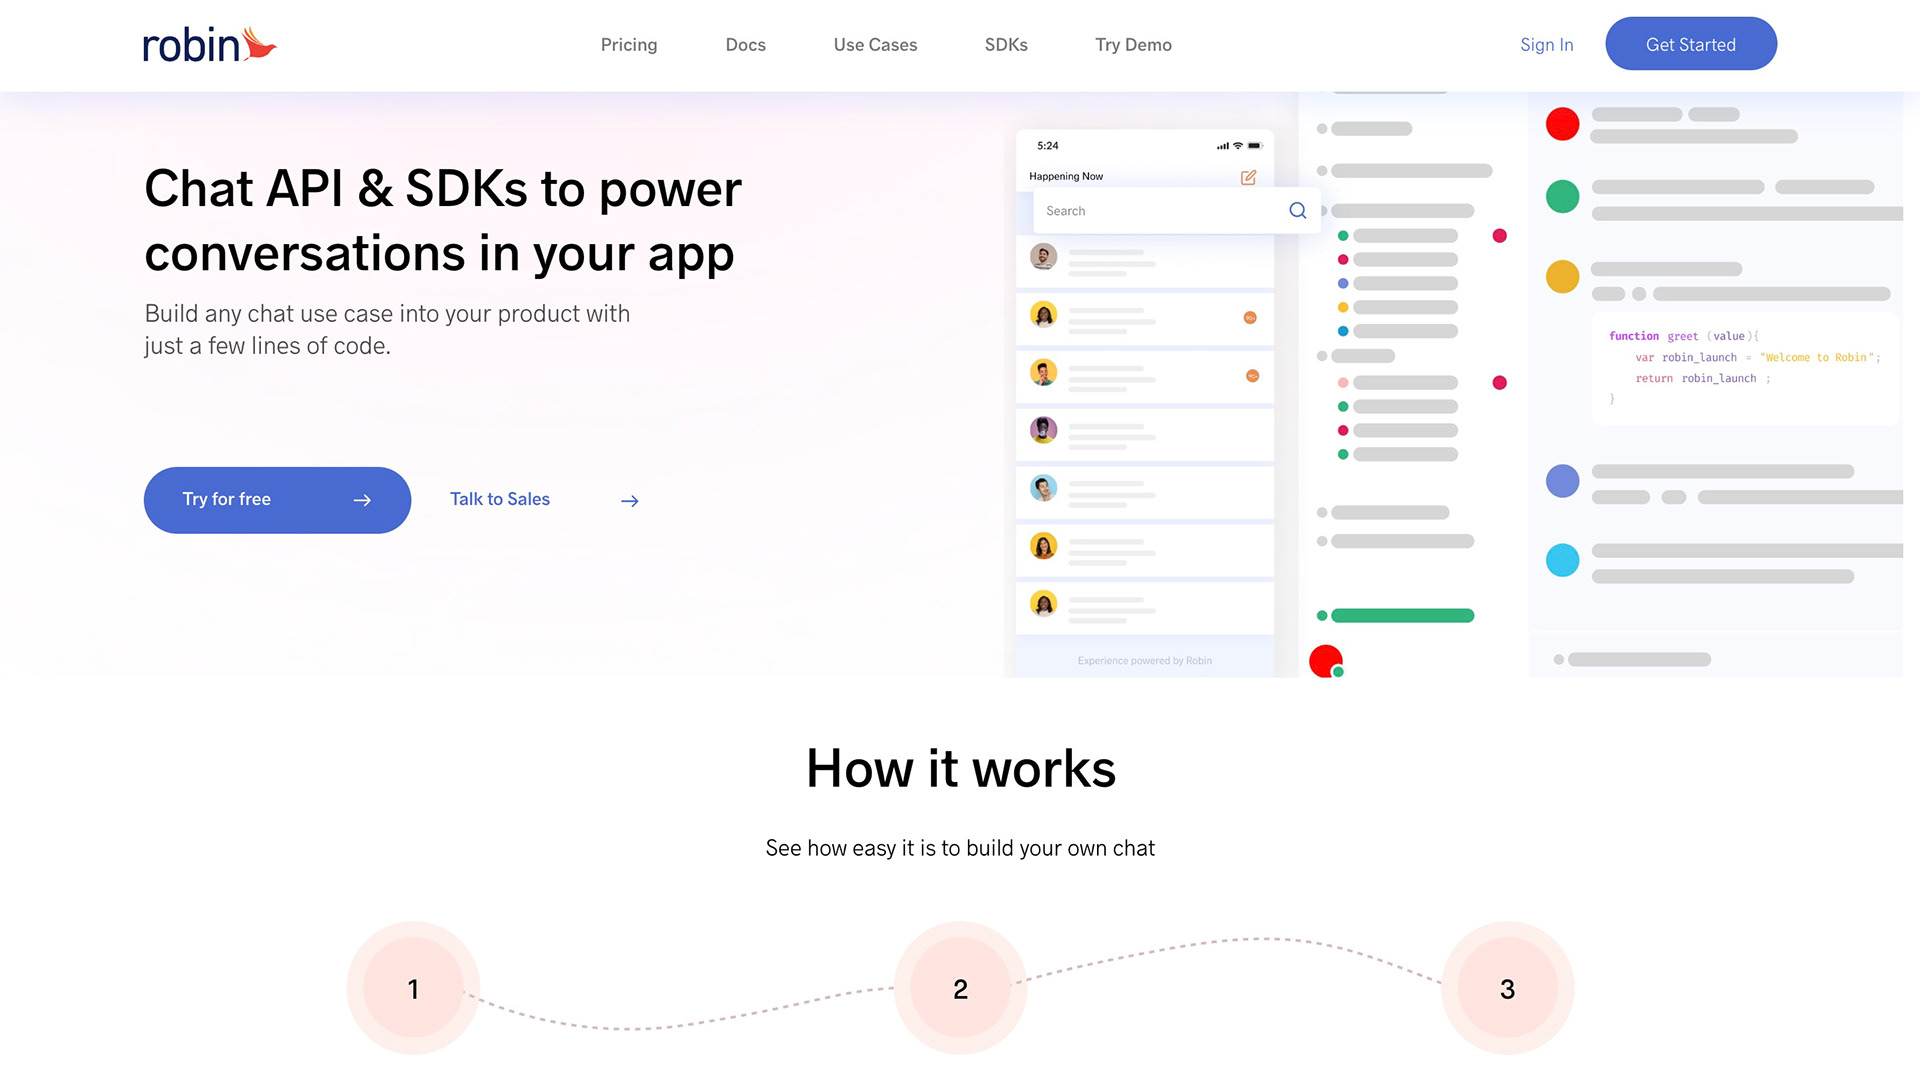Image resolution: width=1920 pixels, height=1083 pixels.
Task: Open the Docs menu item
Action: point(745,45)
